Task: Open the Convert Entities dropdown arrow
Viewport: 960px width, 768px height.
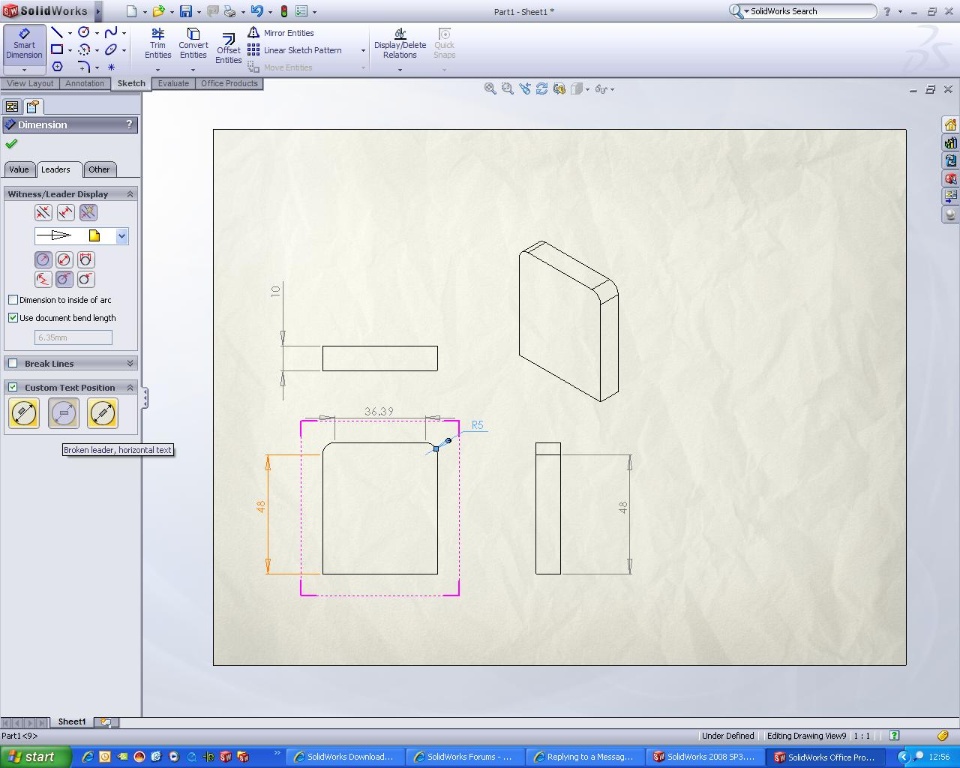Action: coord(193,70)
